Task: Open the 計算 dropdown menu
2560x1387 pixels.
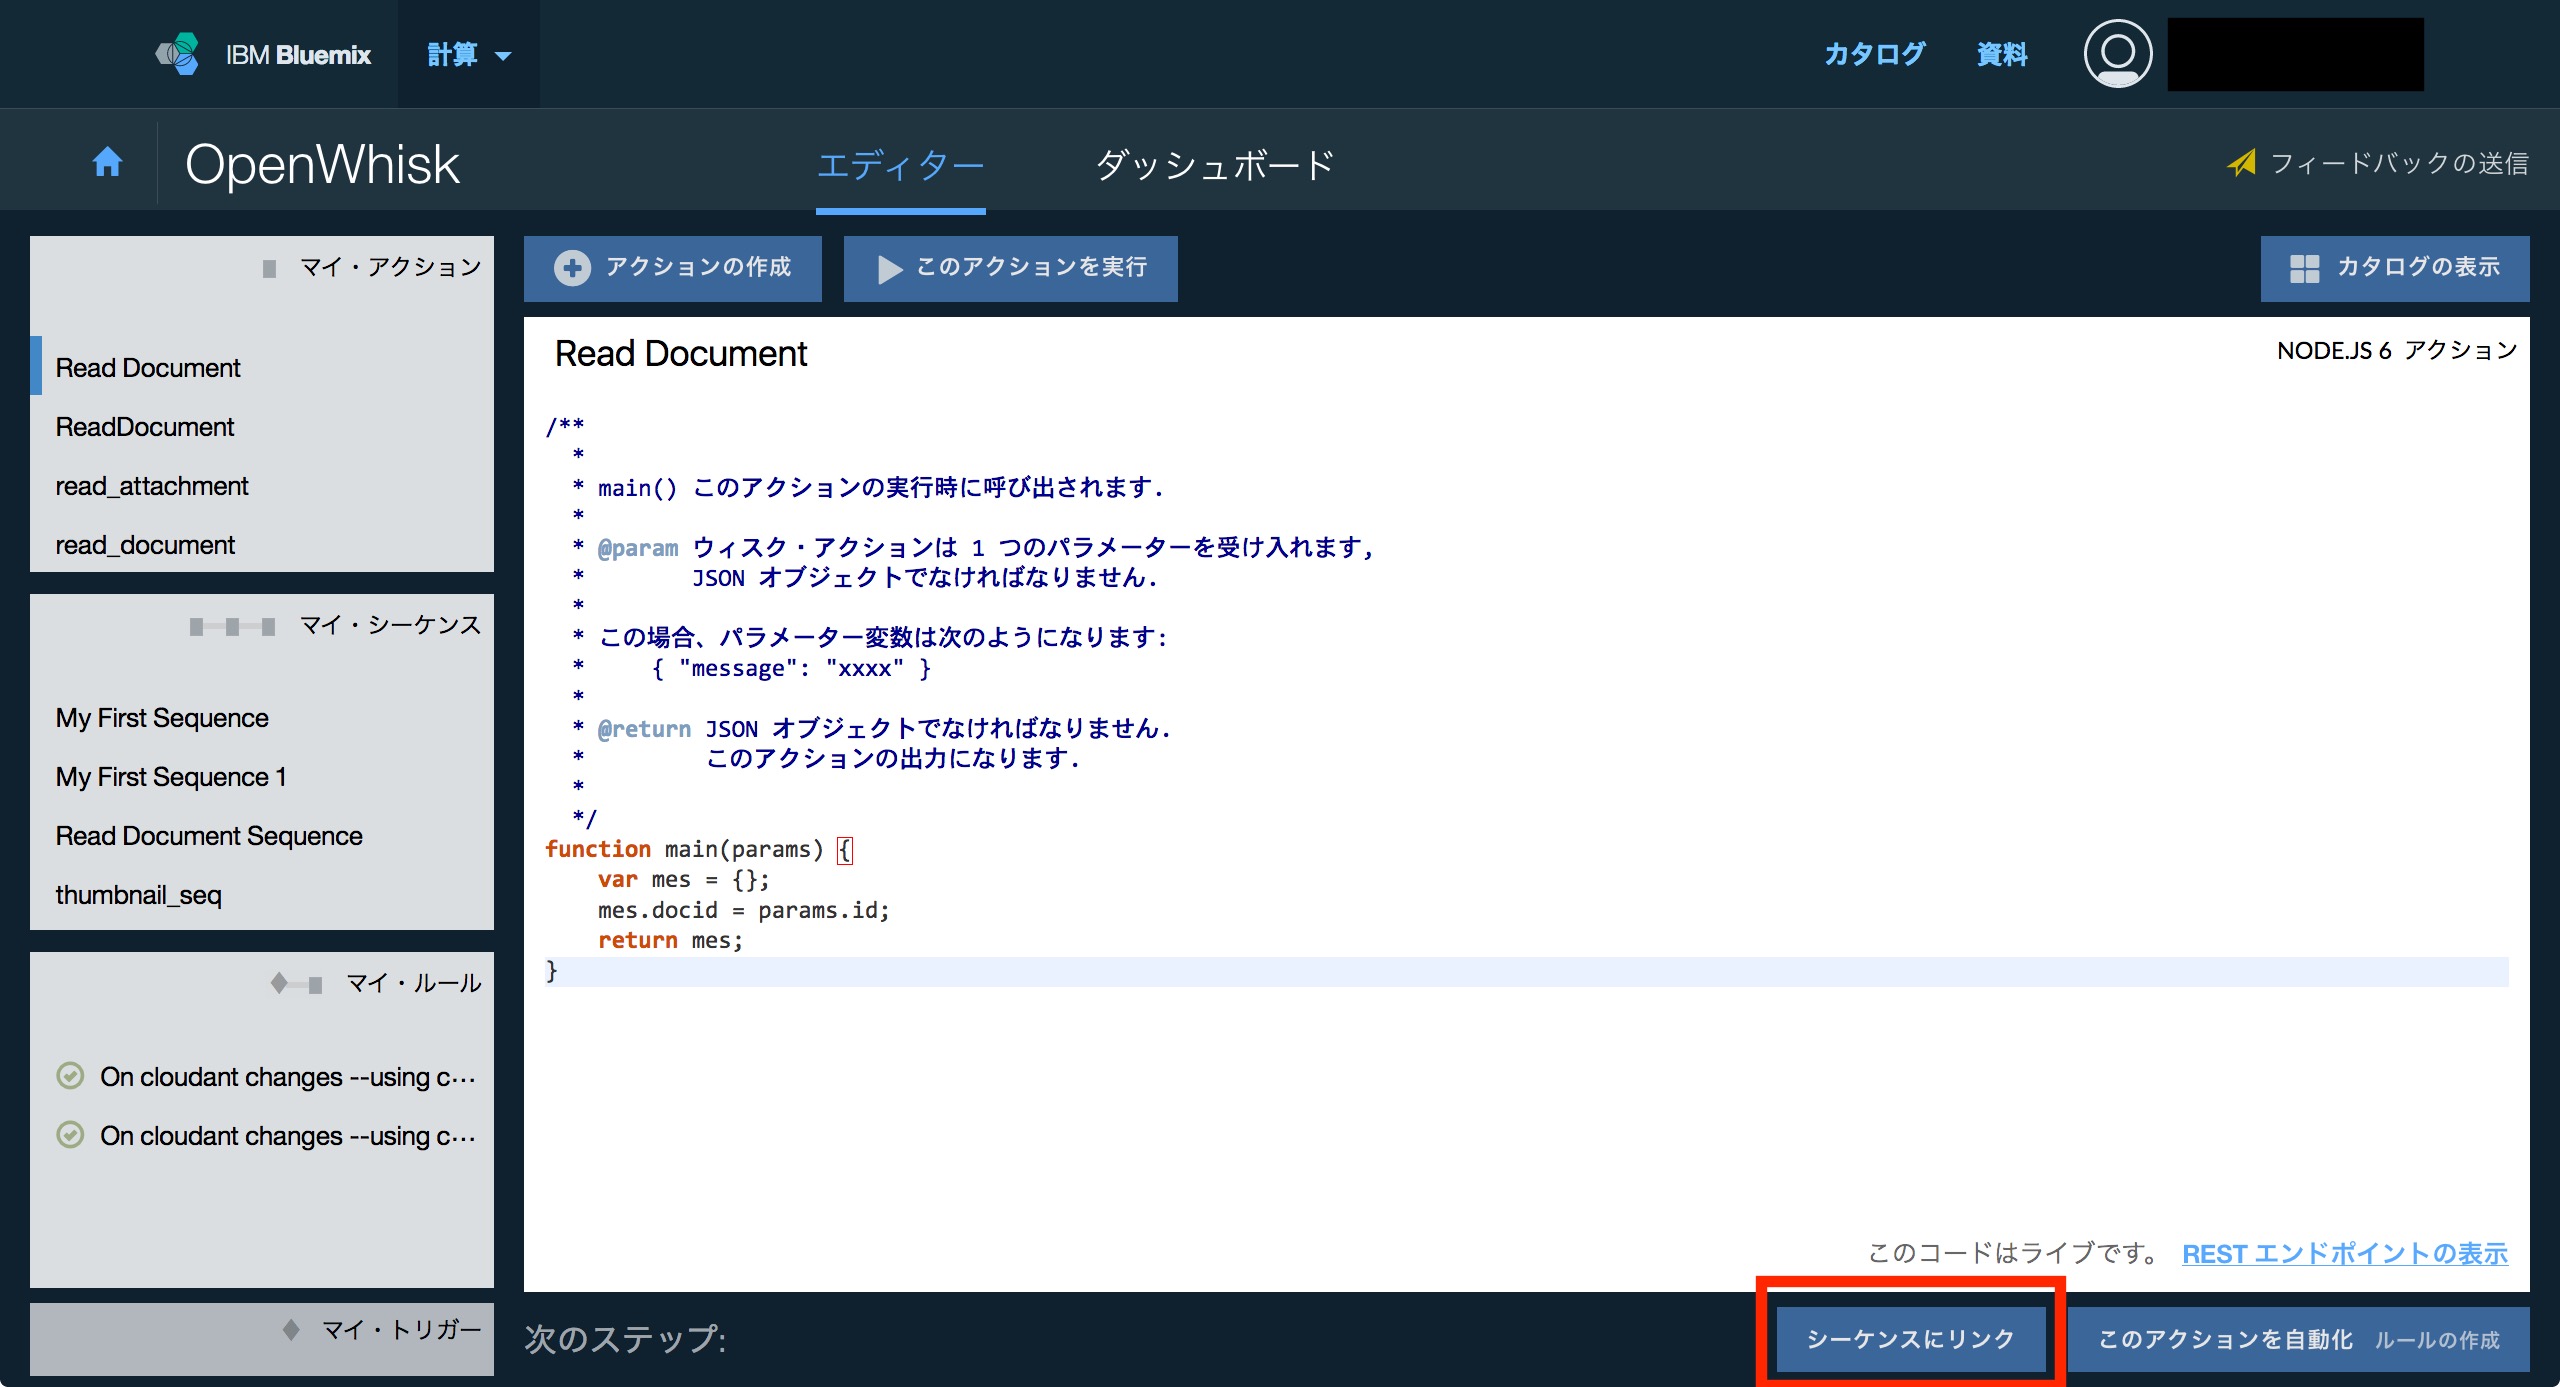Action: coord(469,54)
